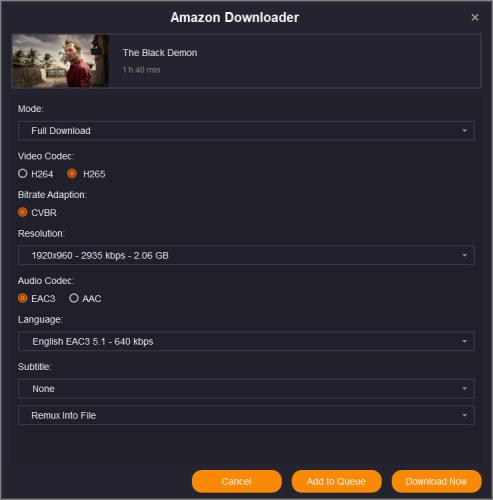This screenshot has height=500, width=493.
Task: Click The Black Demon title text
Action: tap(160, 53)
